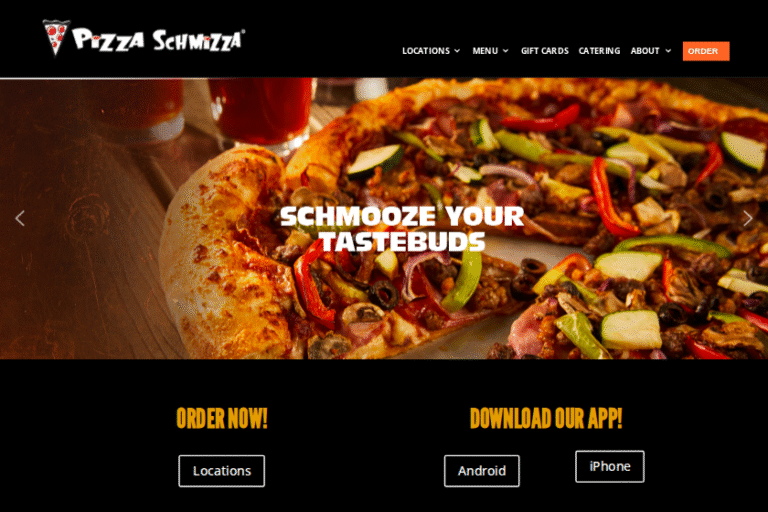Image resolution: width=768 pixels, height=512 pixels.
Task: Go to previous slide arrow
Action: pyautogui.click(x=20, y=218)
